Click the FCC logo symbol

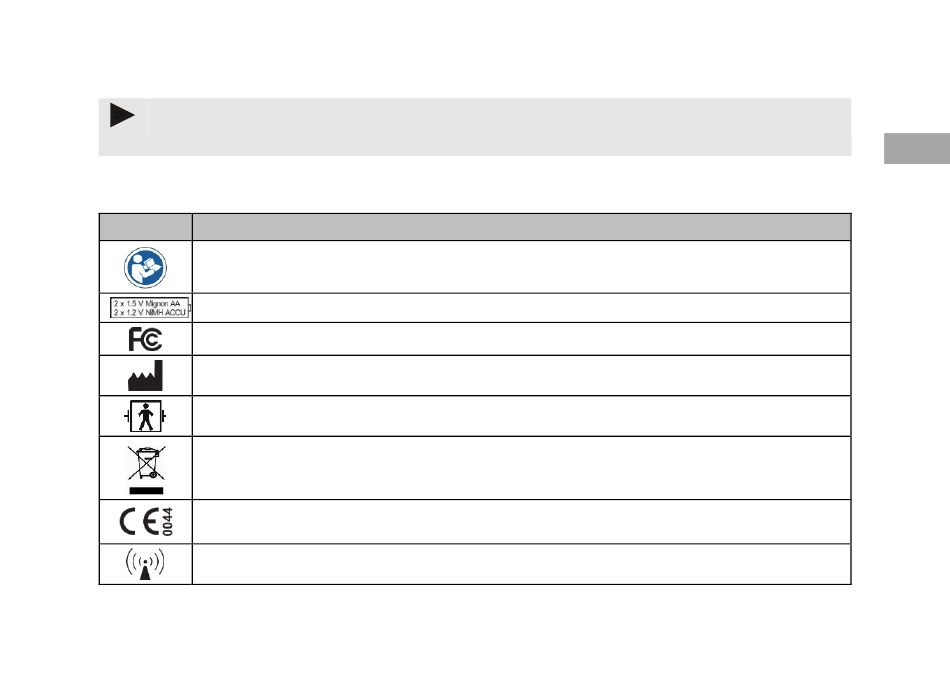click(x=145, y=339)
